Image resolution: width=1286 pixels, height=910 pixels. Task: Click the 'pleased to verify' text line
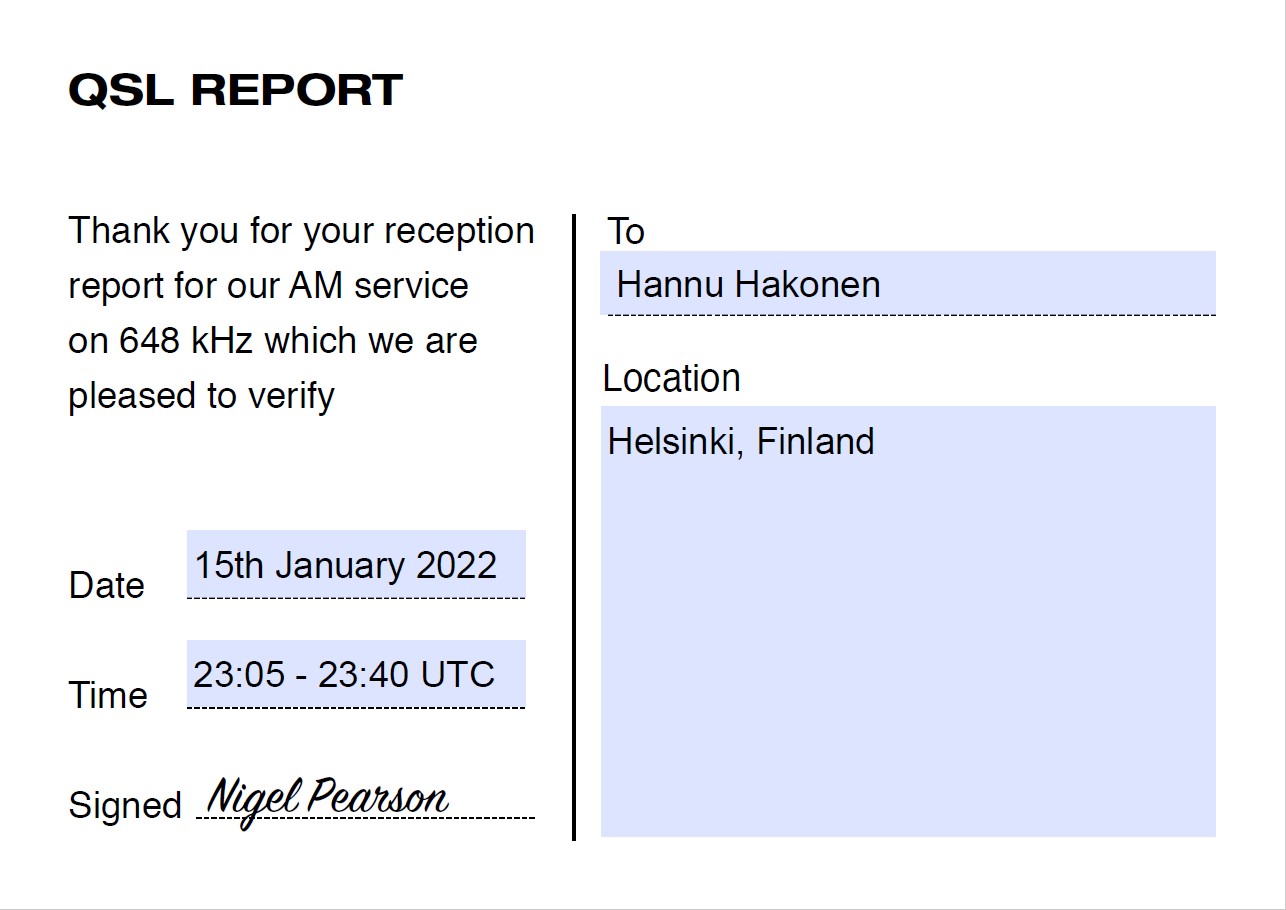(201, 396)
